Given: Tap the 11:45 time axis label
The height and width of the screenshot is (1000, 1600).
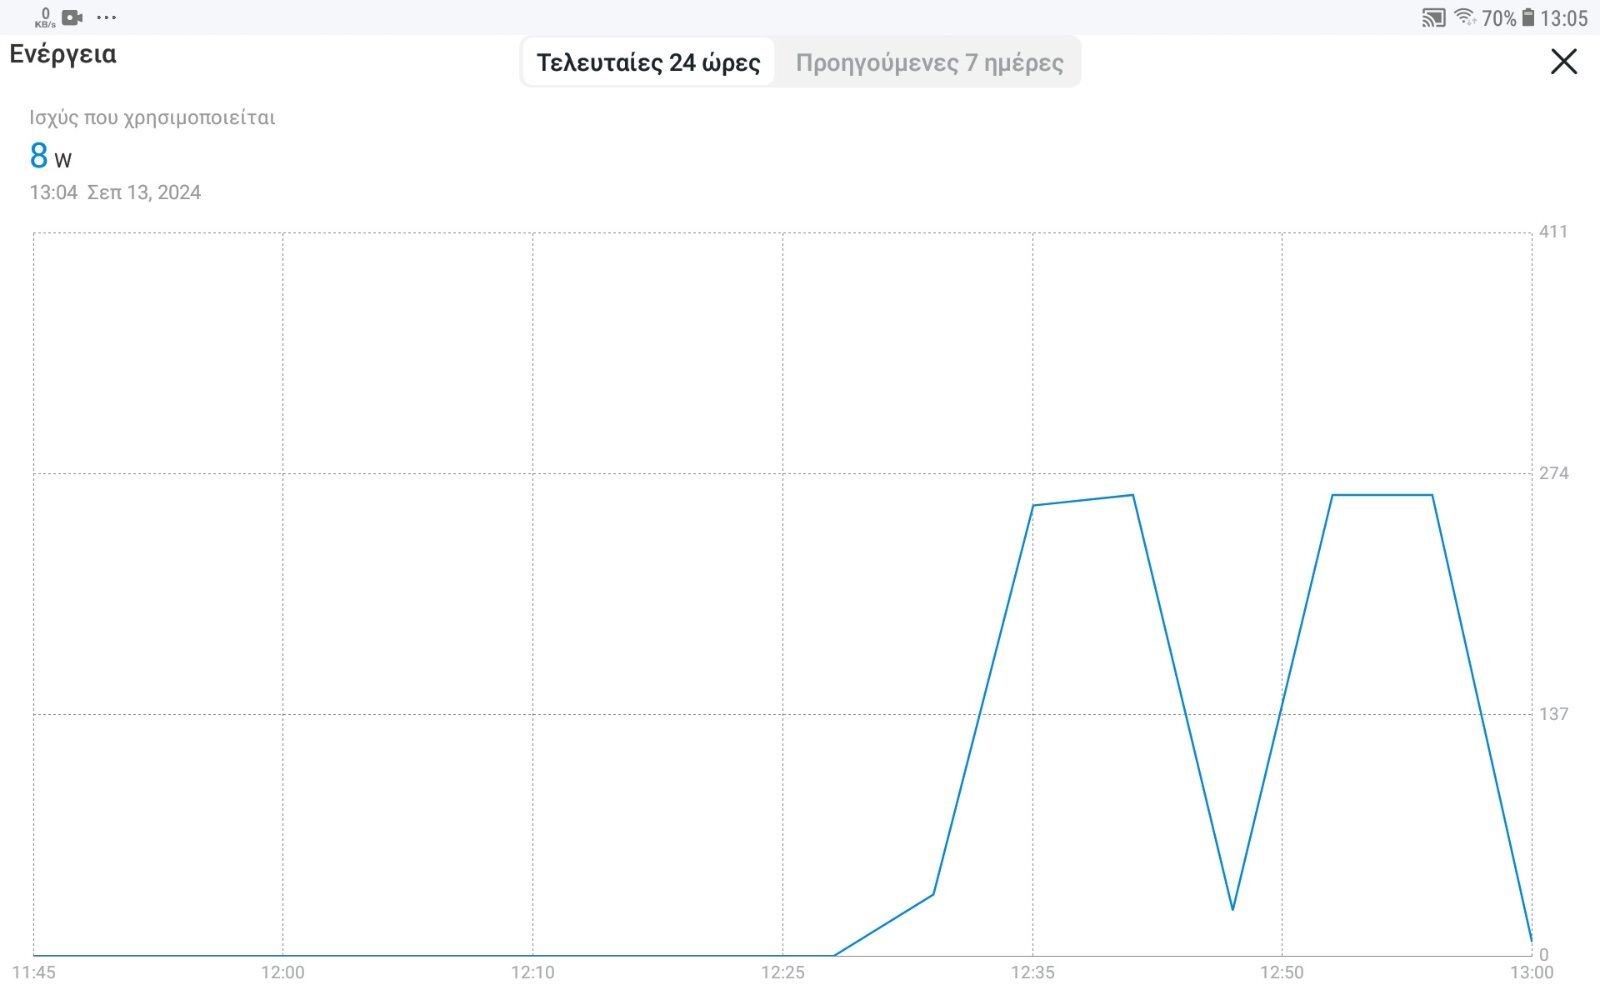Looking at the screenshot, I should point(34,972).
